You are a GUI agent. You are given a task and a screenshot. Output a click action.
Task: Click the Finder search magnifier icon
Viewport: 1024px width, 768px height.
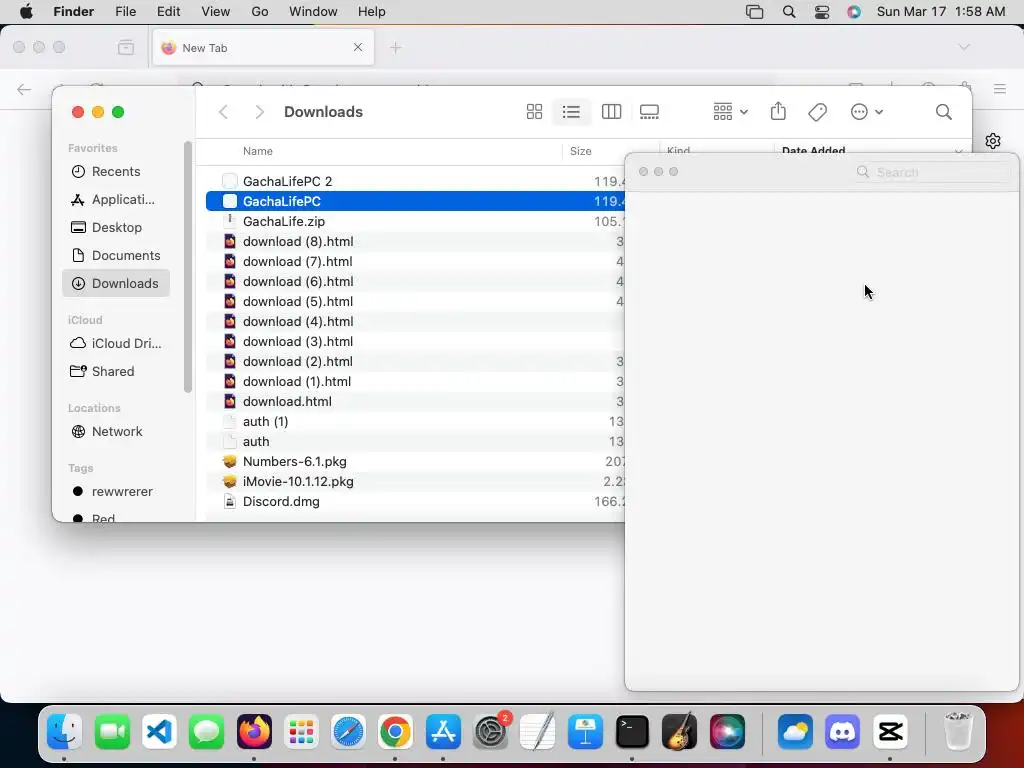point(944,112)
